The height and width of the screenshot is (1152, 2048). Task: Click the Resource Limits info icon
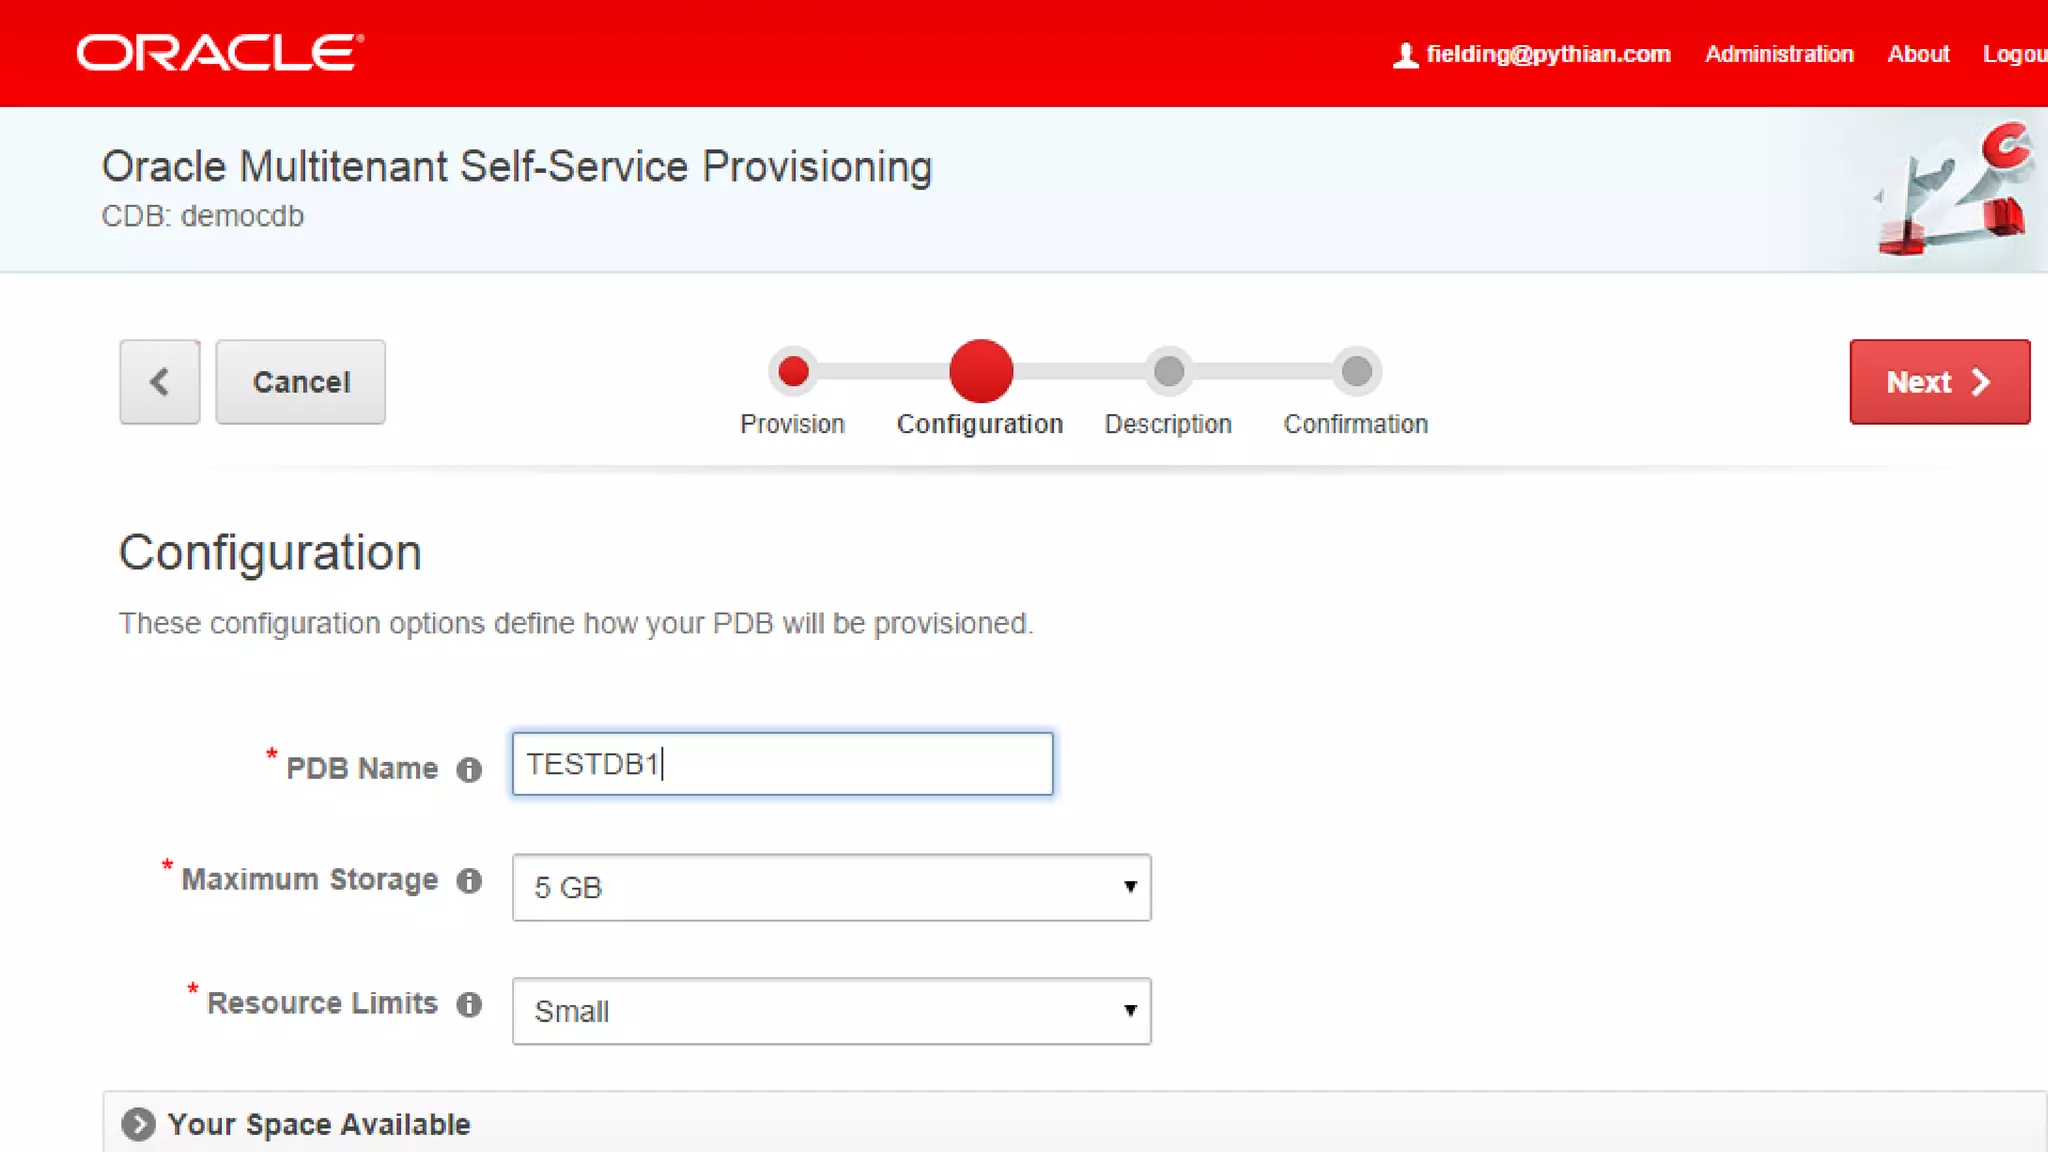pyautogui.click(x=469, y=1004)
